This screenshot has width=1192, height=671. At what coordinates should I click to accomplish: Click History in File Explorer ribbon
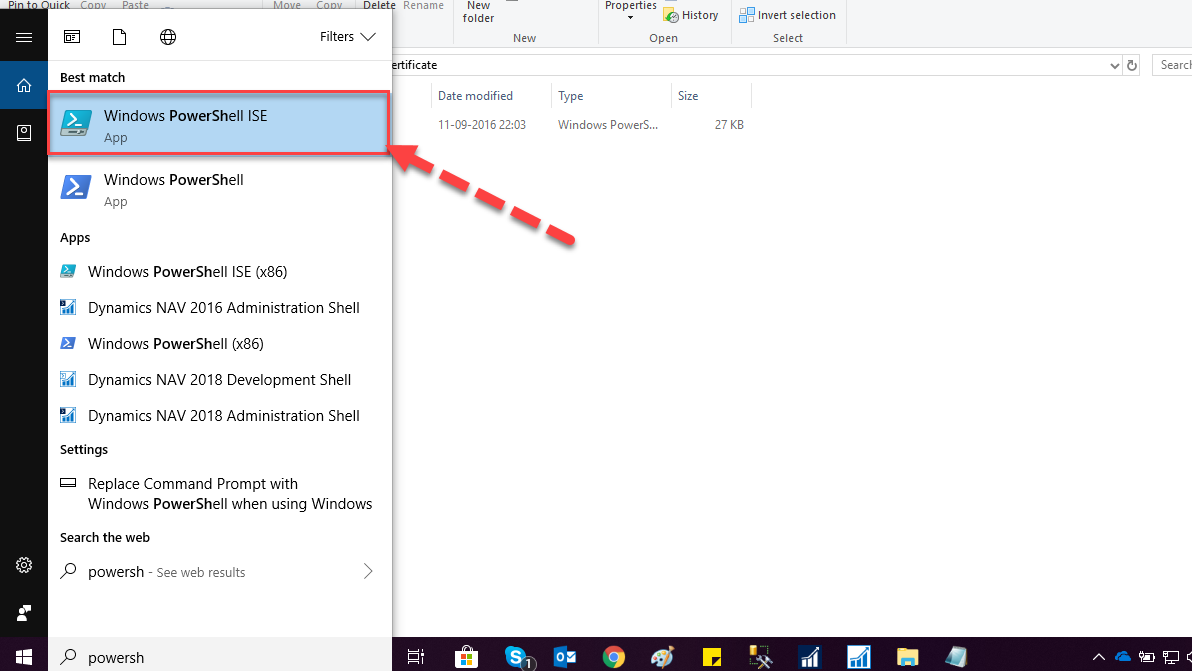(x=691, y=15)
